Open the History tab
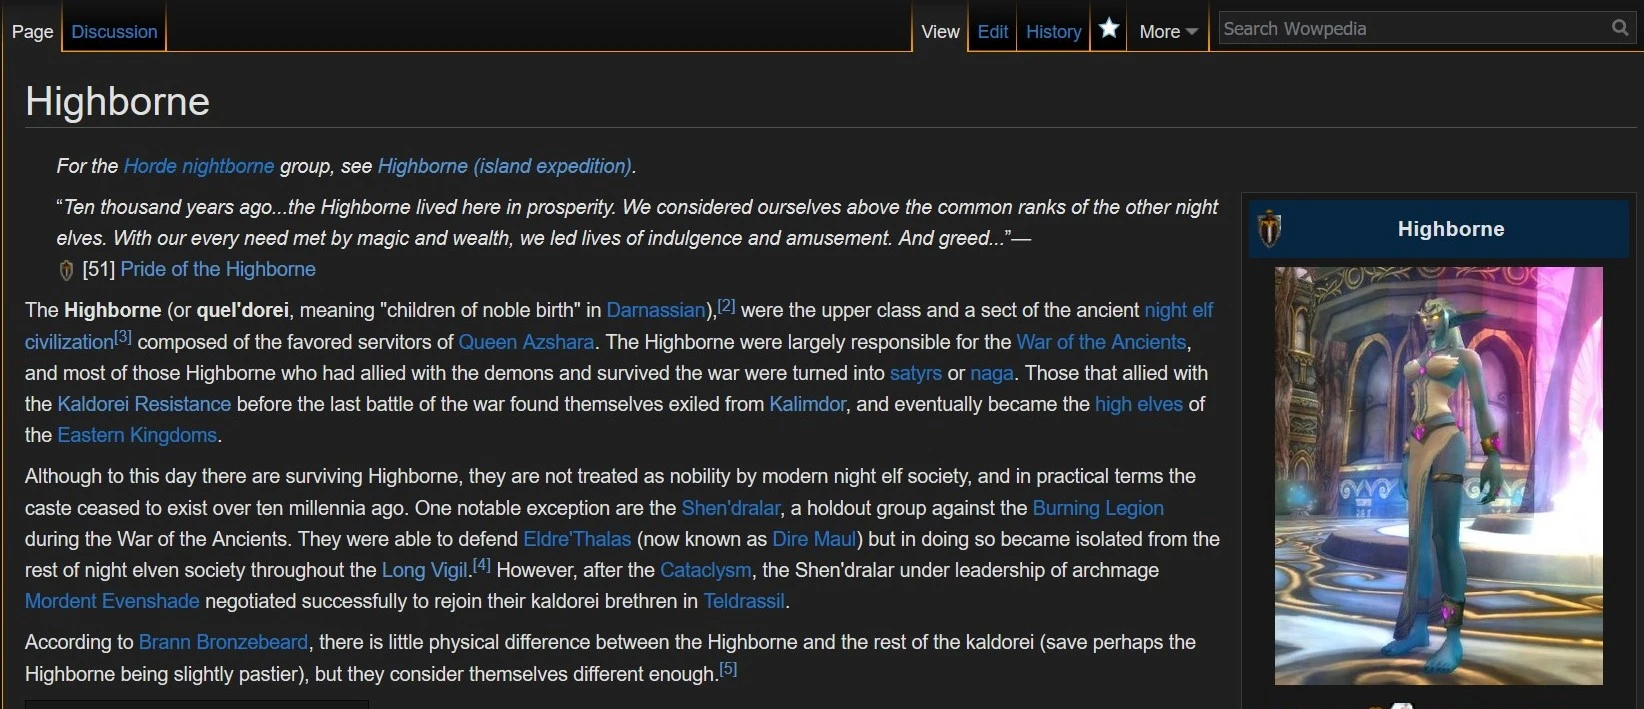 click(1053, 32)
